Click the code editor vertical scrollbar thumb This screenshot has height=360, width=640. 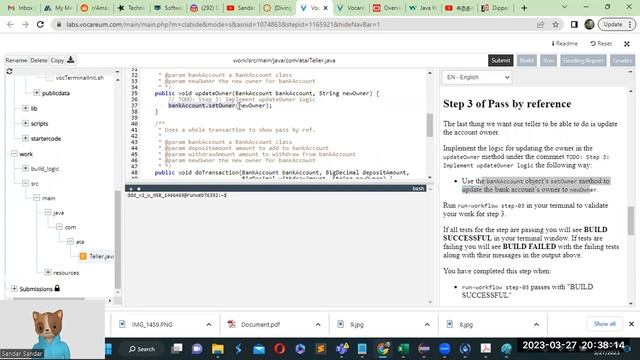429,125
